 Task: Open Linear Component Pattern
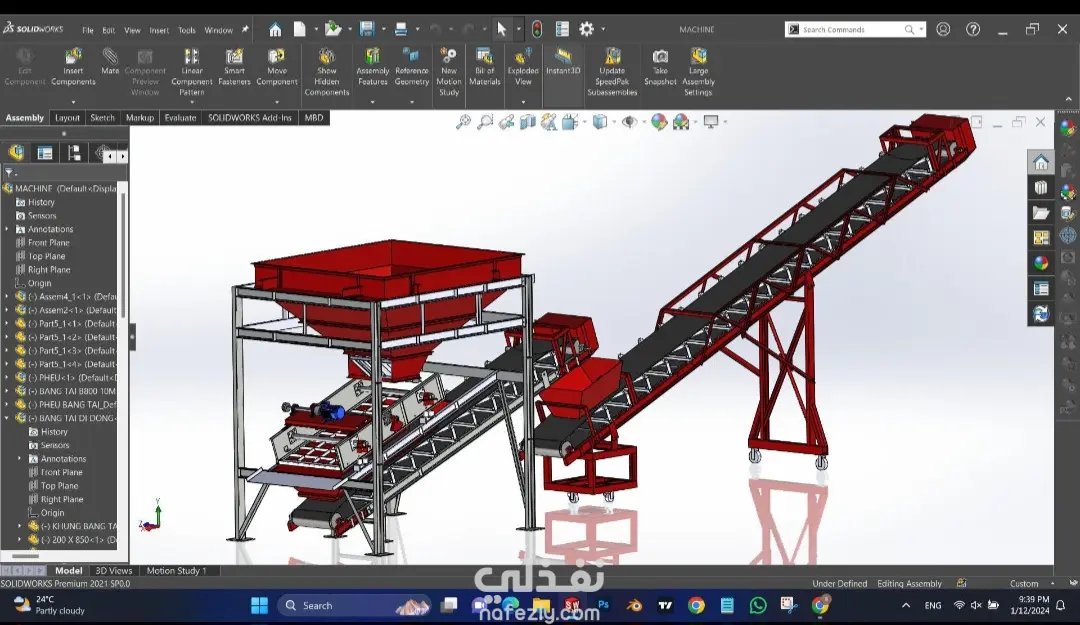[x=191, y=72]
